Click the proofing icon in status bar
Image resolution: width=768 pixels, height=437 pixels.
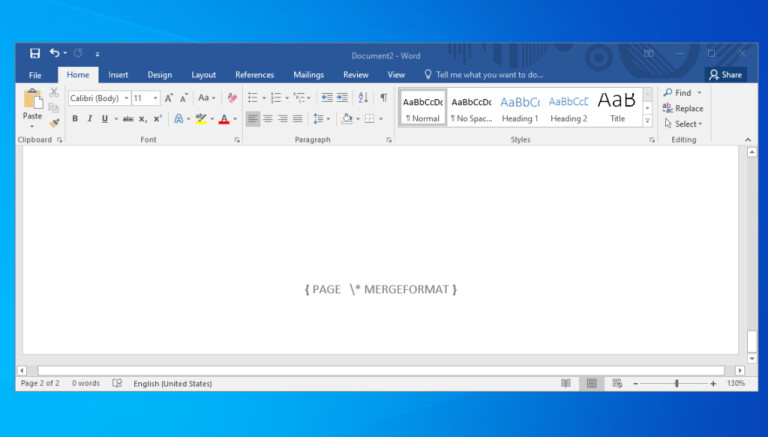[117, 383]
